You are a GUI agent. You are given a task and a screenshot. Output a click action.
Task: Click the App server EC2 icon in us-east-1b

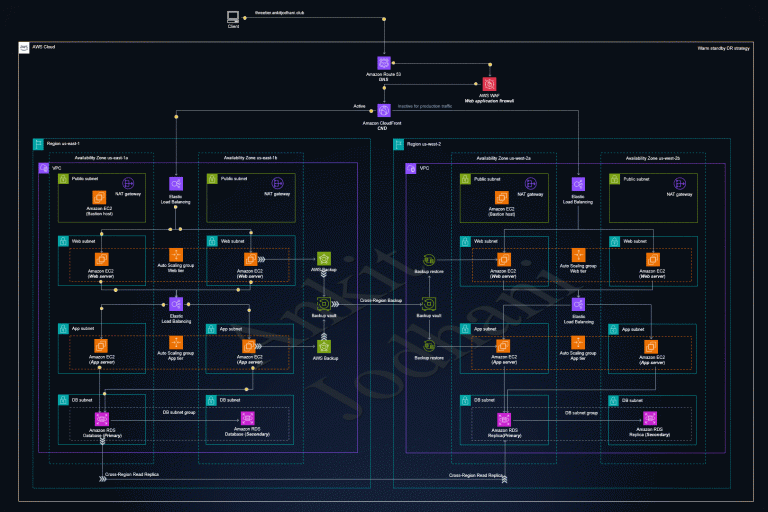coord(249,346)
